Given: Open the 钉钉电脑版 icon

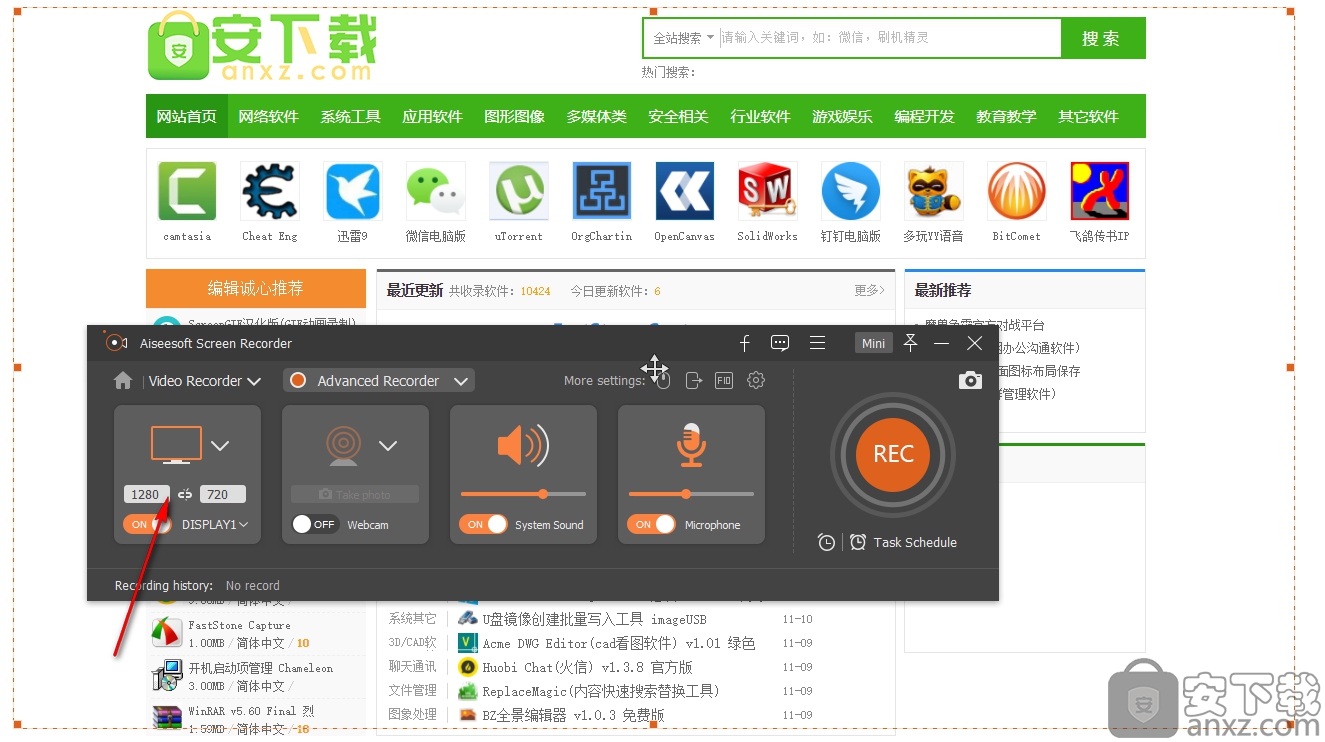Looking at the screenshot, I should [x=851, y=191].
